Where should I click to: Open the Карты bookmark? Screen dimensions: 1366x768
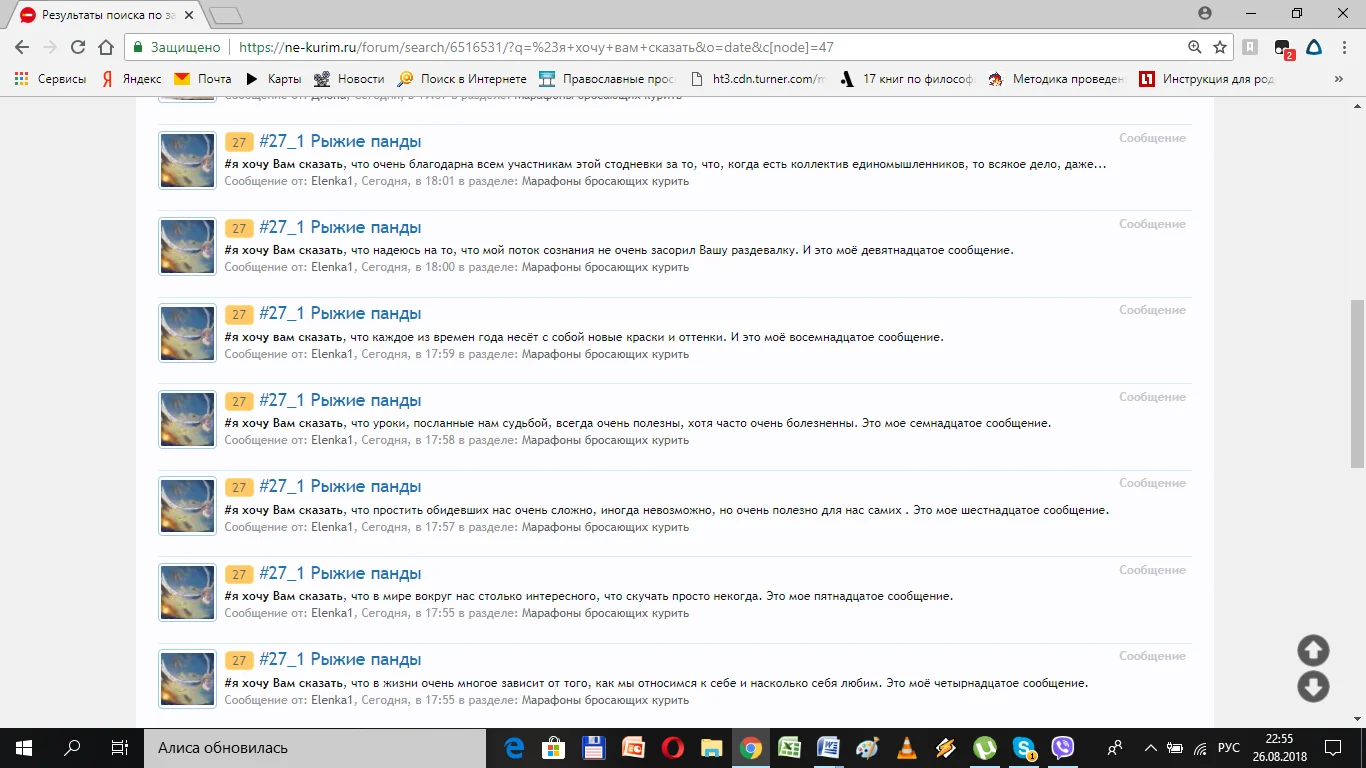[272, 78]
